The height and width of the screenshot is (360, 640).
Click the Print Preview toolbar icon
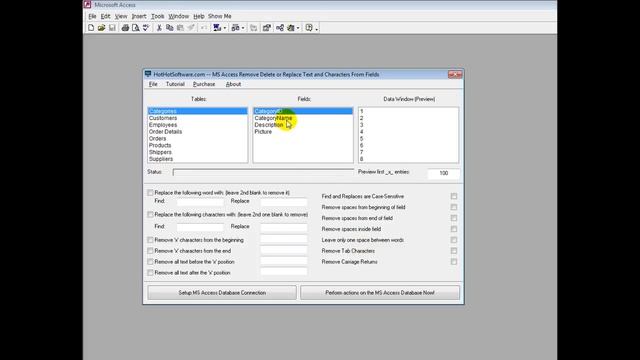136,28
